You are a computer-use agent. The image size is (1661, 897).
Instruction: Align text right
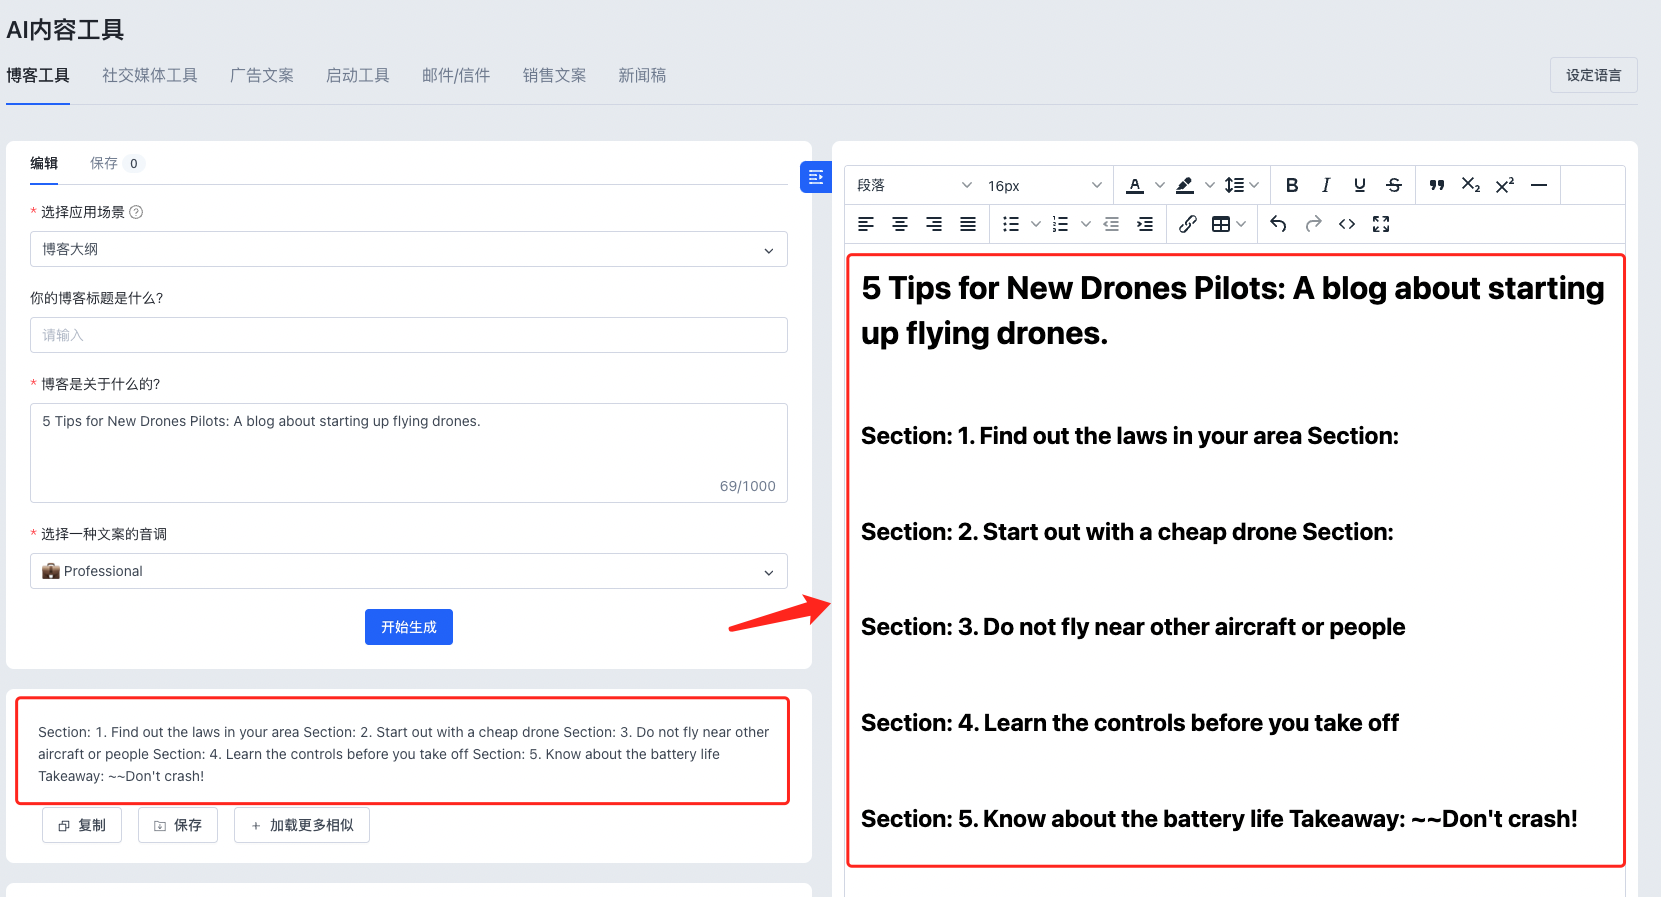(934, 224)
